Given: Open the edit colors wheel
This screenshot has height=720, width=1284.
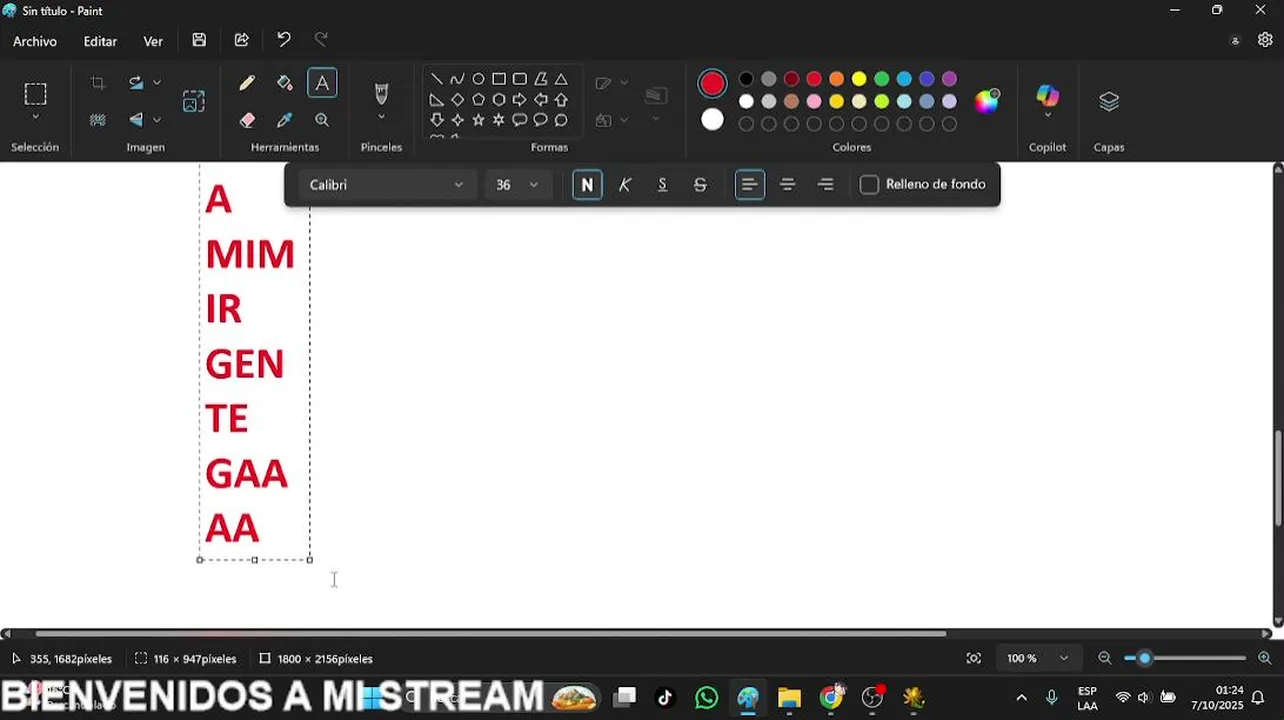Looking at the screenshot, I should click(987, 101).
